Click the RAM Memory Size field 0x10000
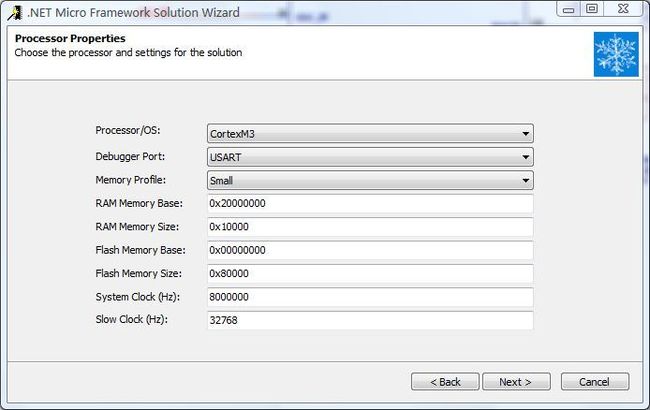This screenshot has width=650, height=410. [370, 227]
